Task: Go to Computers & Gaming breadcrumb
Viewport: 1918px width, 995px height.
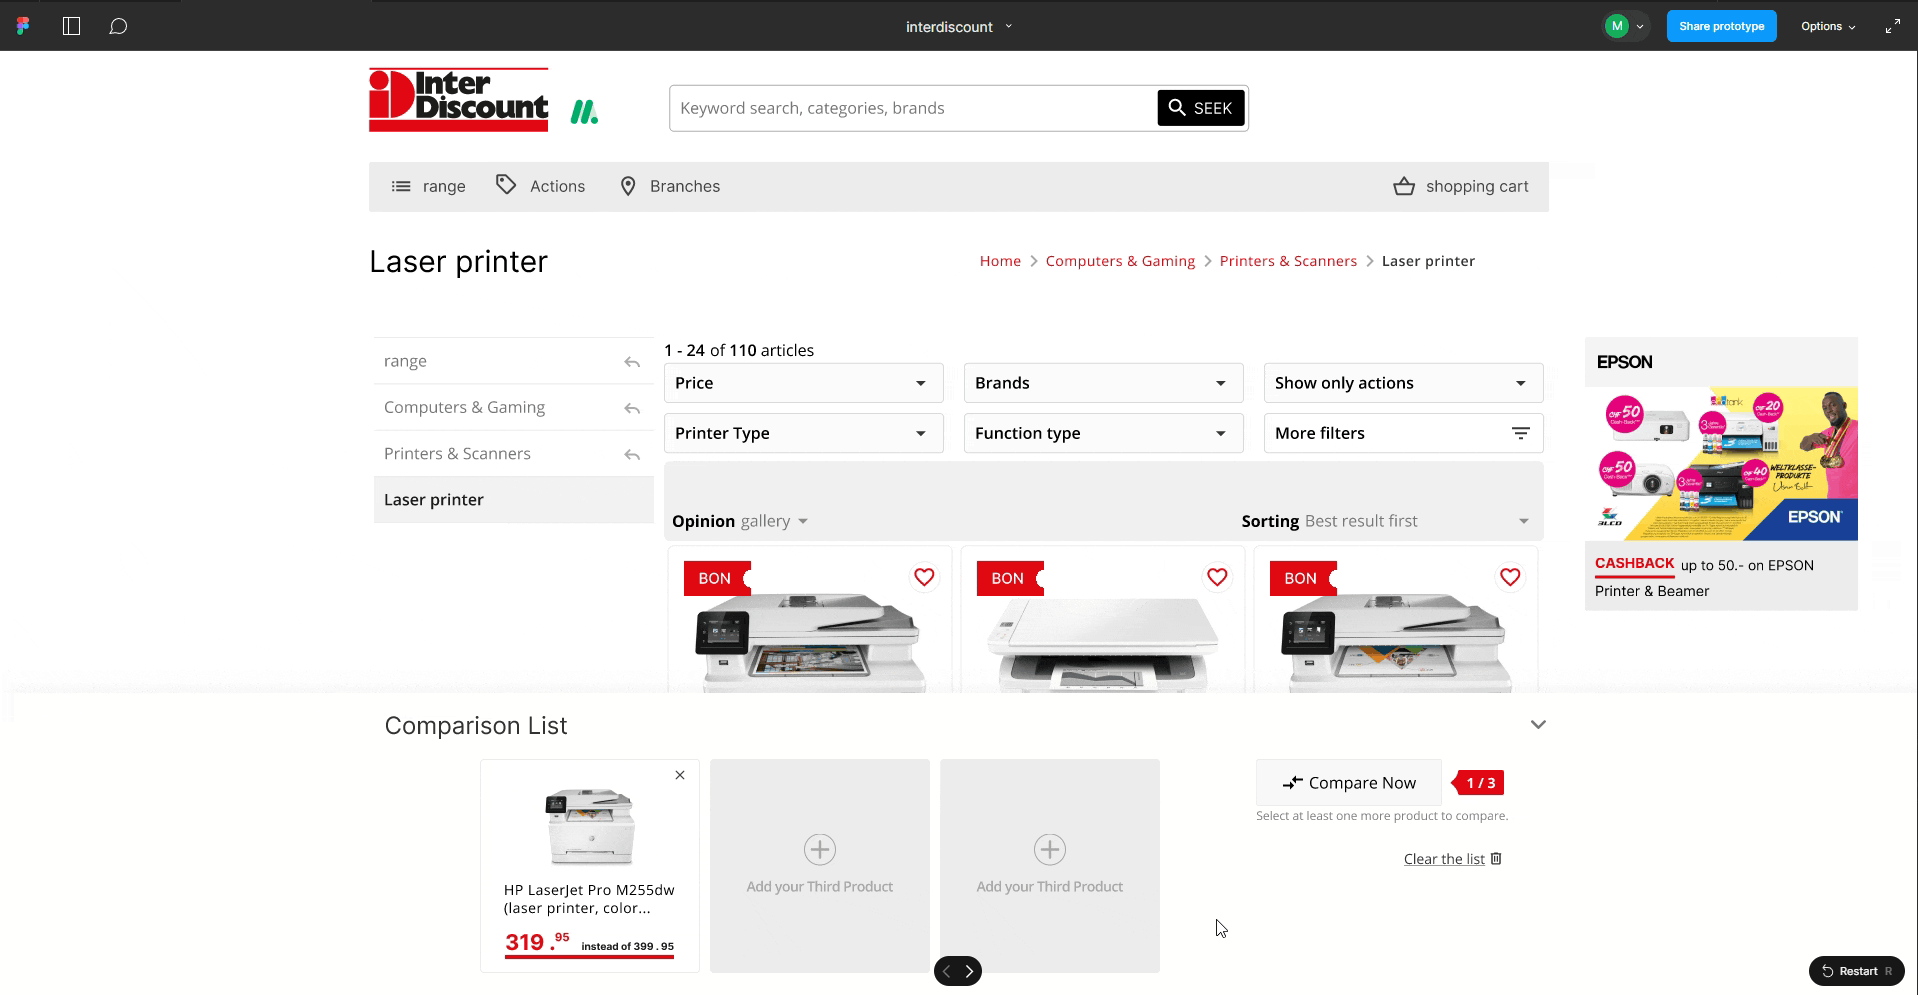Action: [1120, 261]
